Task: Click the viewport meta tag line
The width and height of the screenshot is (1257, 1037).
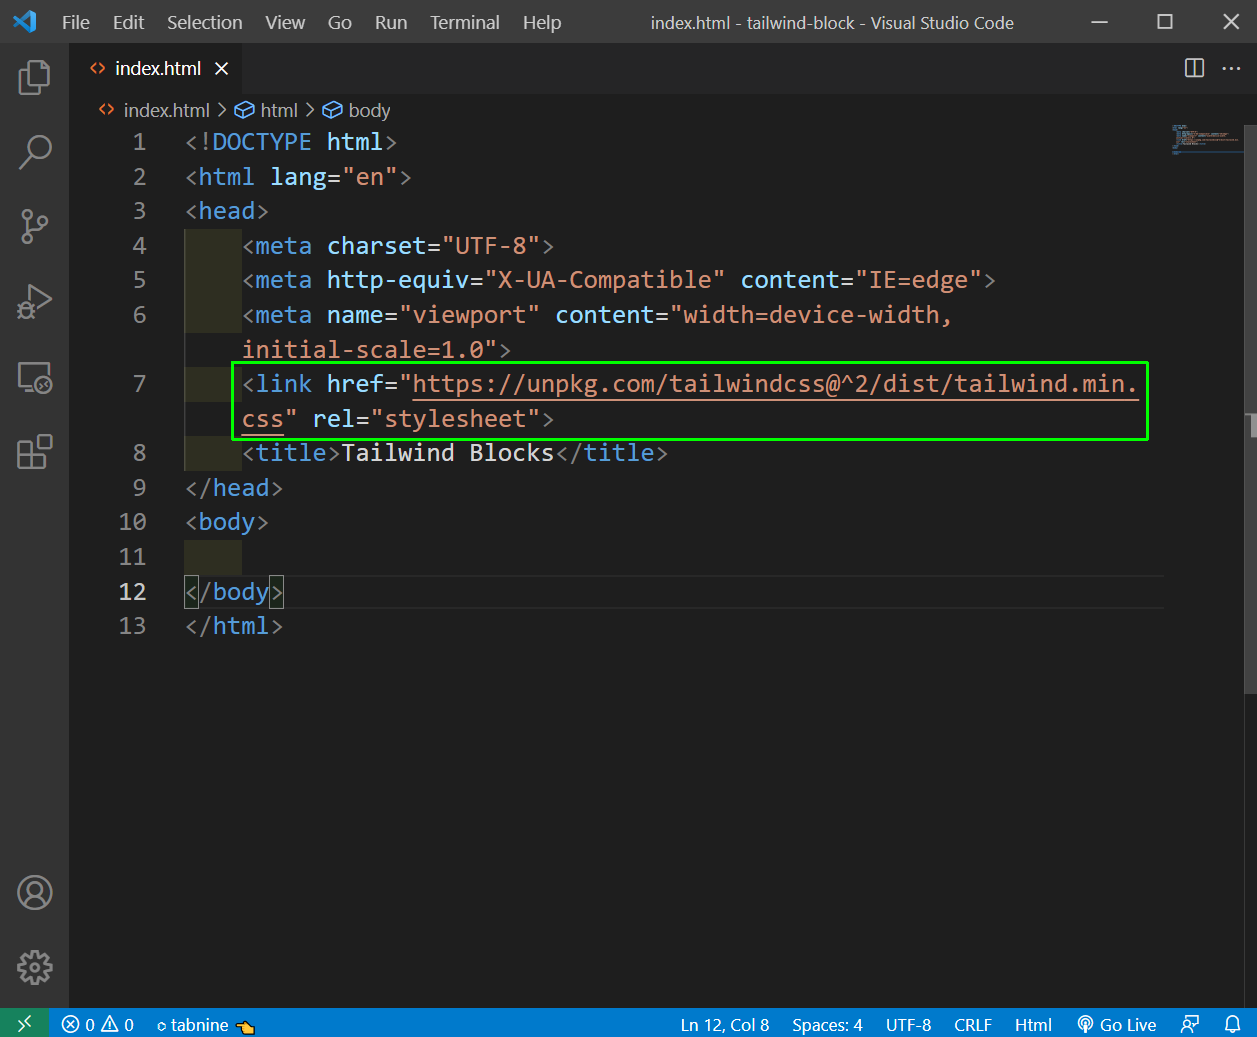Action: (597, 332)
